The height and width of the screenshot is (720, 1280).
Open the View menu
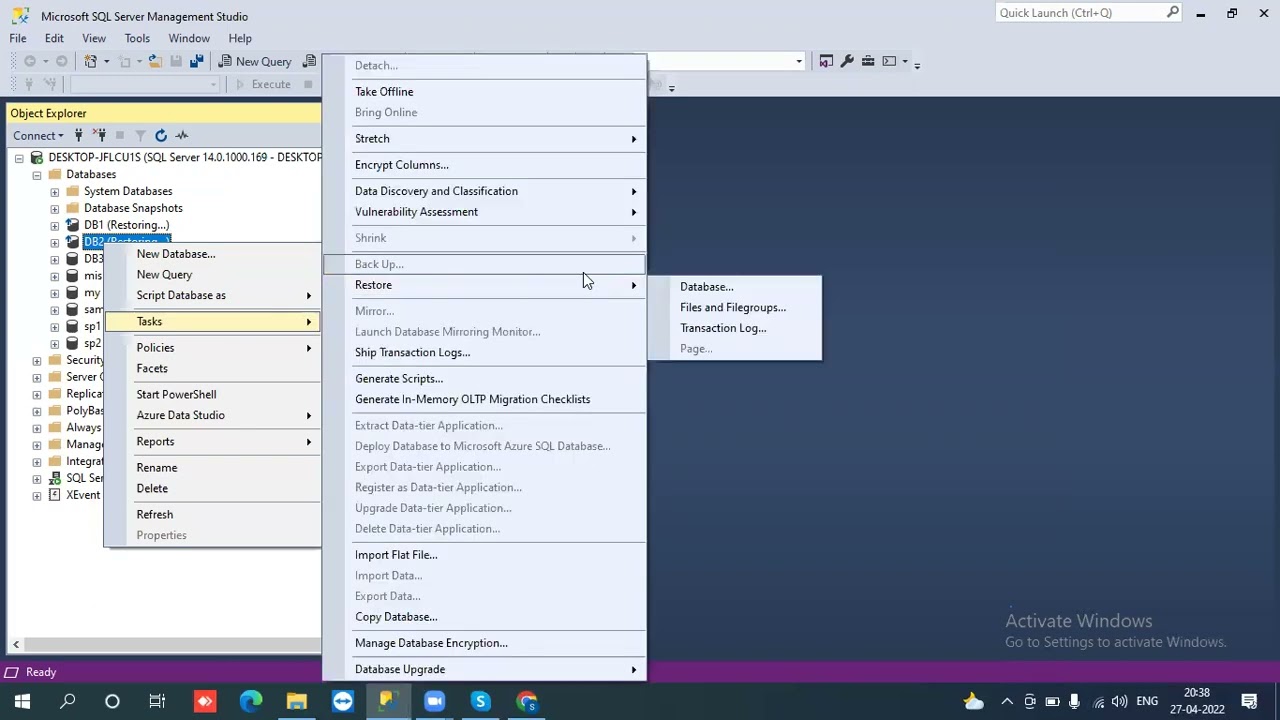(x=94, y=38)
